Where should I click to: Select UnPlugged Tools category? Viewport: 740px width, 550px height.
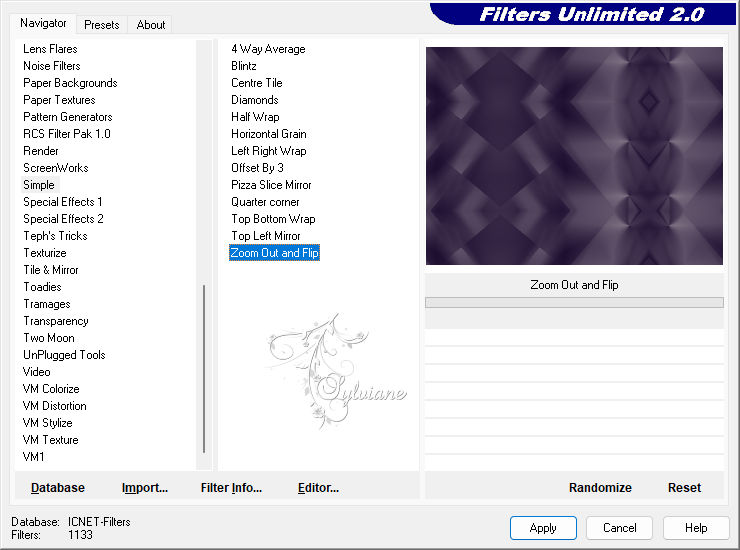click(x=64, y=355)
